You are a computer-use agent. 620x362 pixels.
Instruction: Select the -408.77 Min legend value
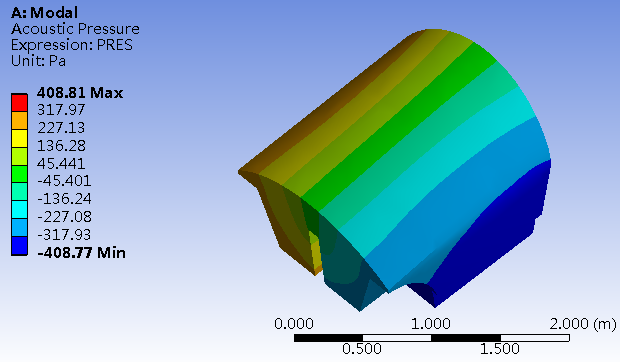pyautogui.click(x=81, y=253)
